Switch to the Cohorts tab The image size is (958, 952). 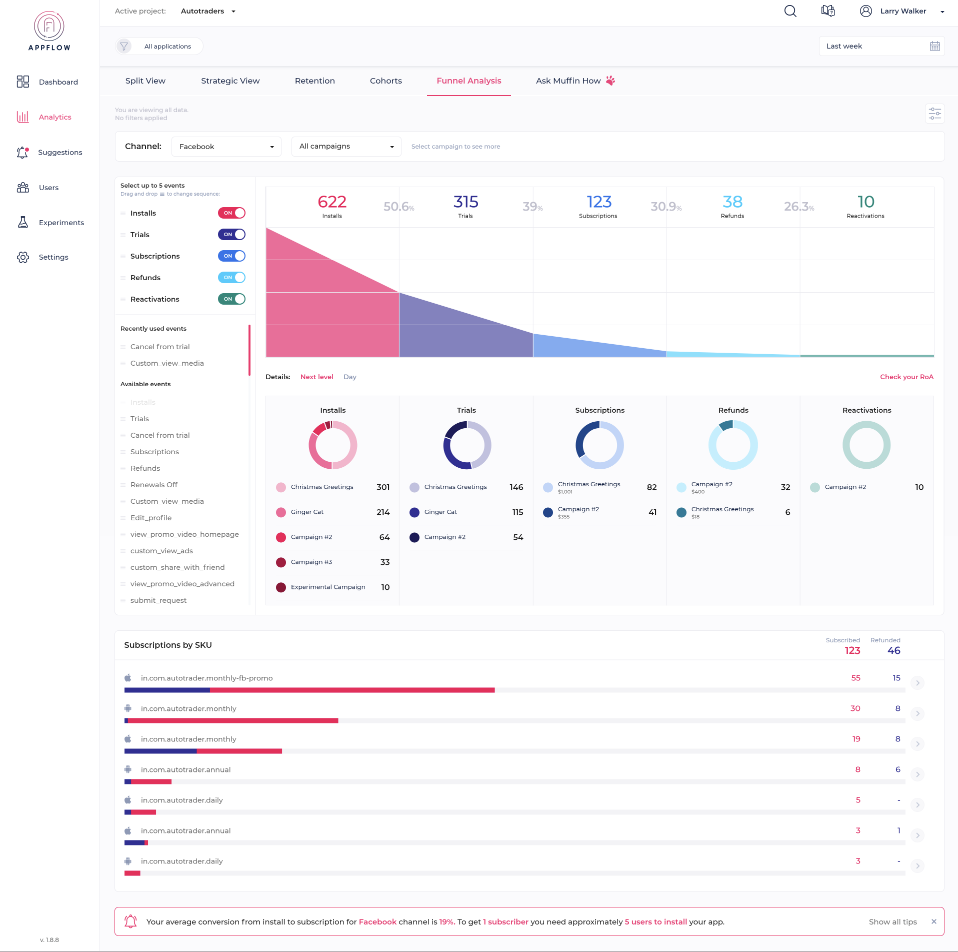pyautogui.click(x=385, y=81)
